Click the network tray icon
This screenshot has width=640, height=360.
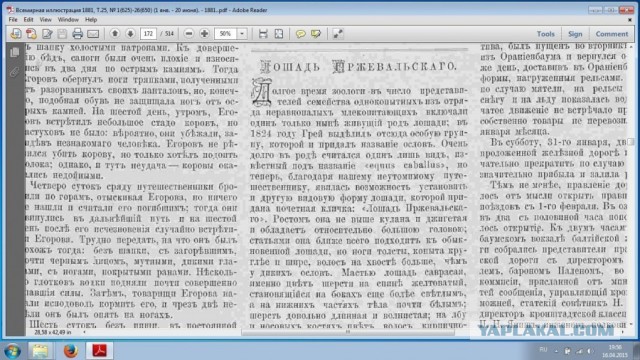[x=579, y=351]
